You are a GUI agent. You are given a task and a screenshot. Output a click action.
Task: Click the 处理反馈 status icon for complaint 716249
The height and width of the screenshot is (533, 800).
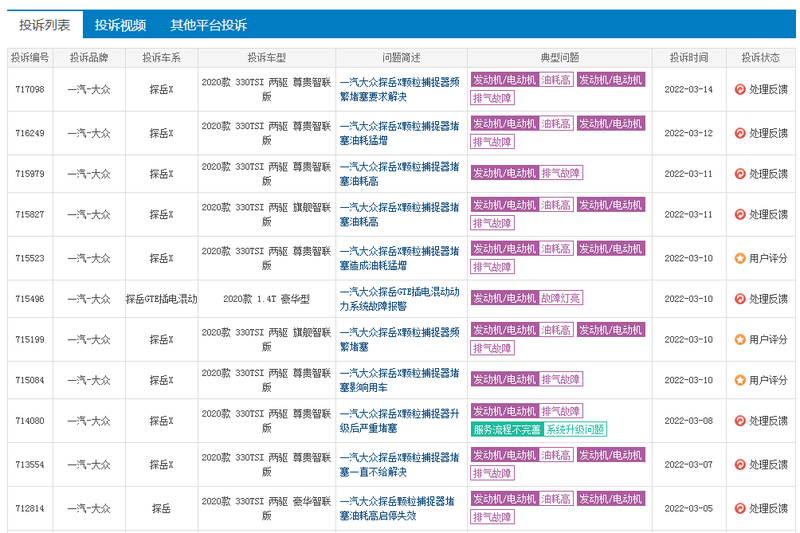pyautogui.click(x=740, y=133)
